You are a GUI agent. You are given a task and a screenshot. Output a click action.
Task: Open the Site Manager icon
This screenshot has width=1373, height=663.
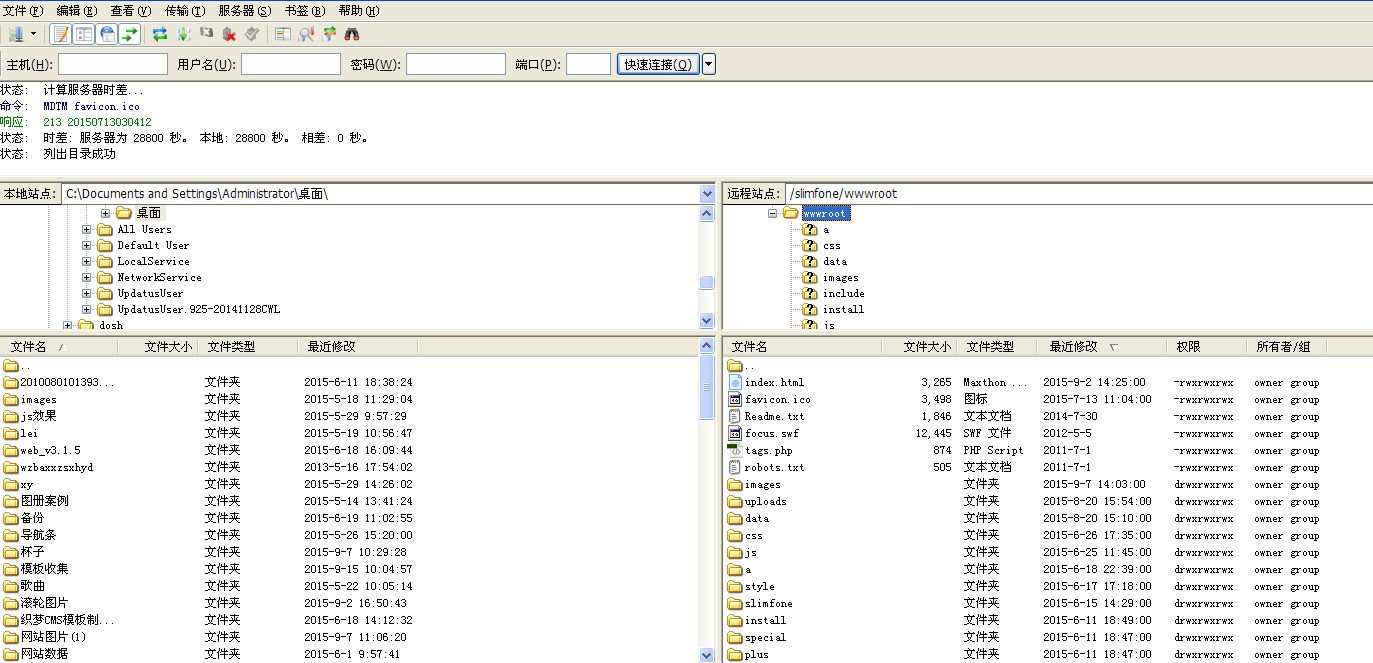point(14,34)
